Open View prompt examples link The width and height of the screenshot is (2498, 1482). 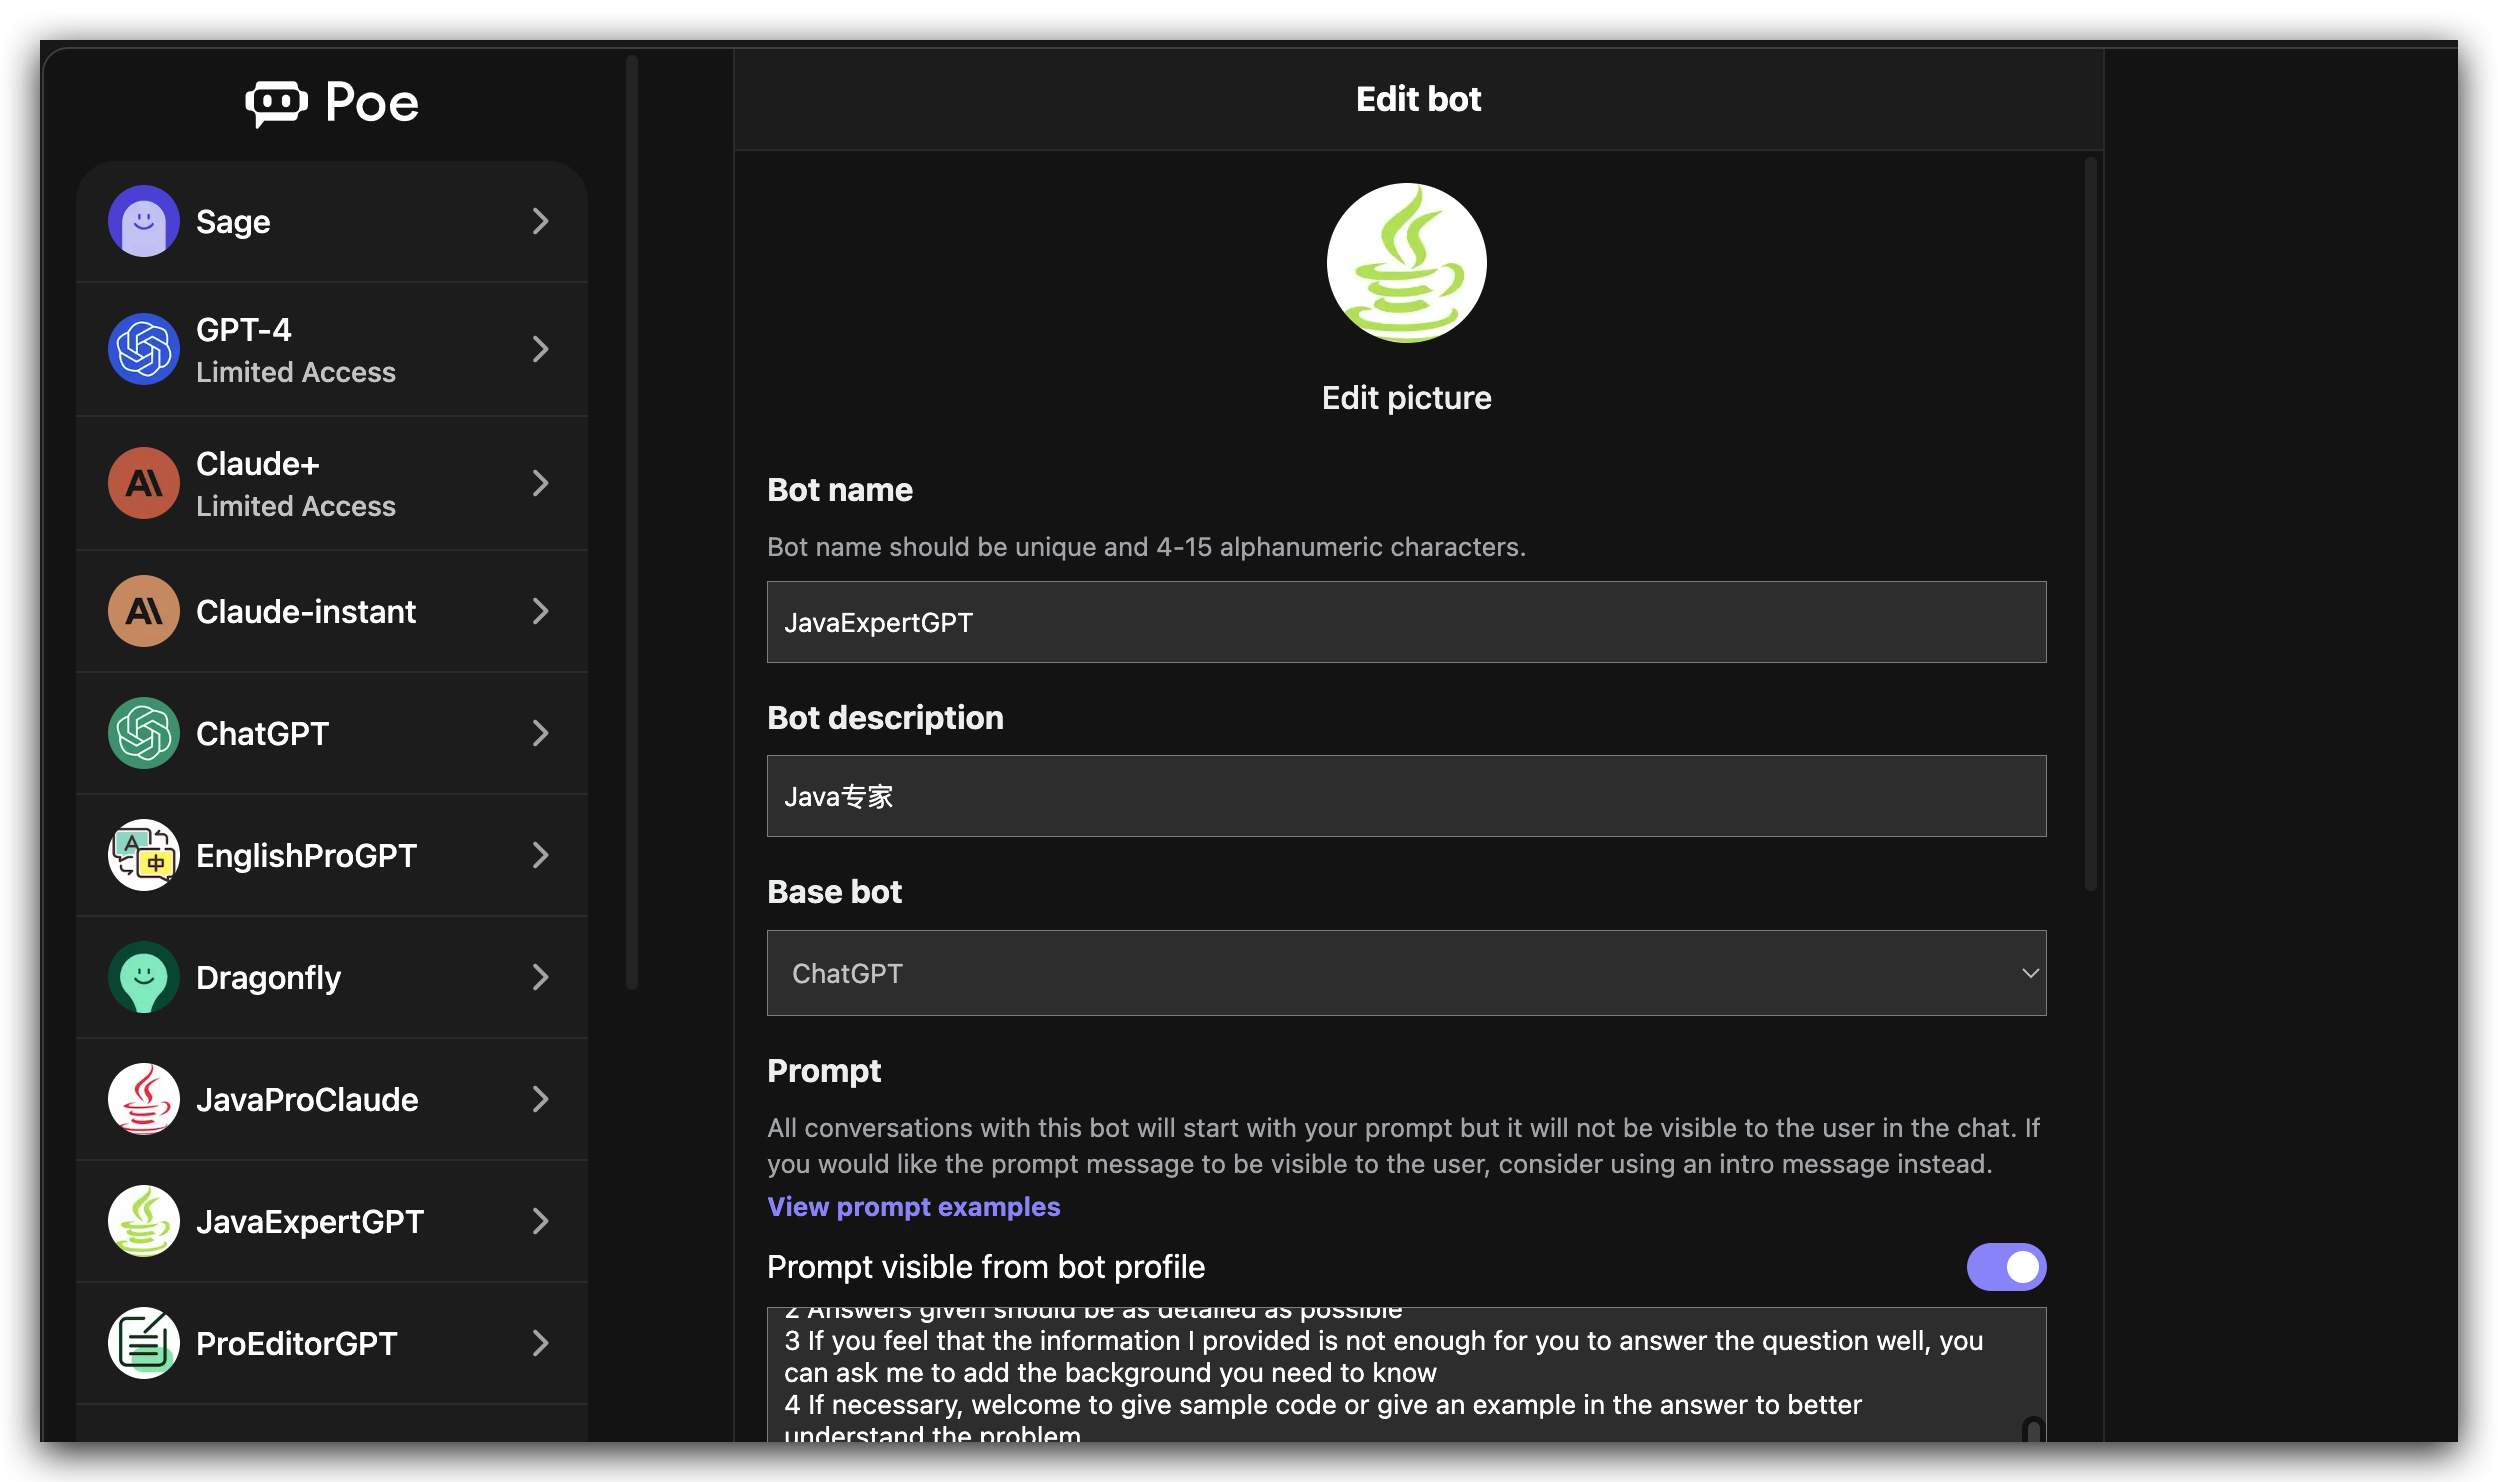pyautogui.click(x=913, y=1207)
